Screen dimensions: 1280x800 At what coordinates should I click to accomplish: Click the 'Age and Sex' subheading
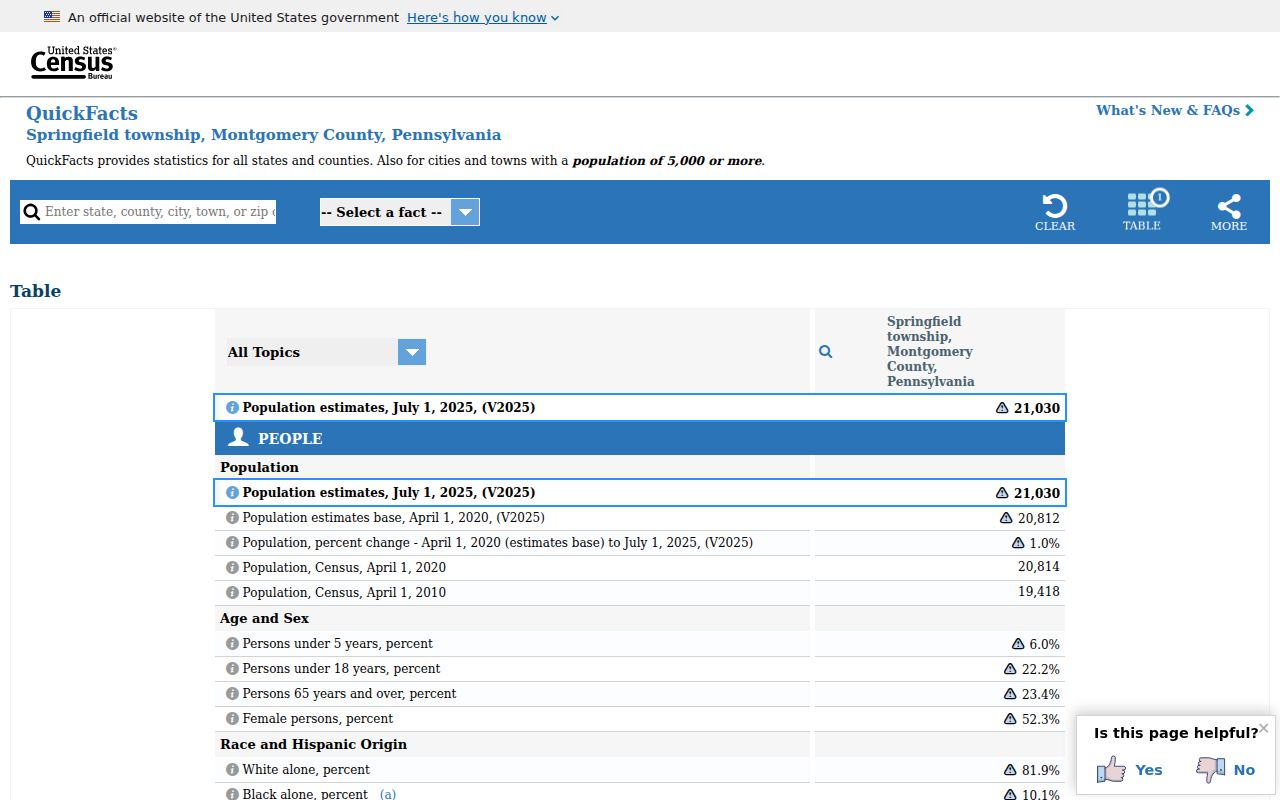coord(264,619)
